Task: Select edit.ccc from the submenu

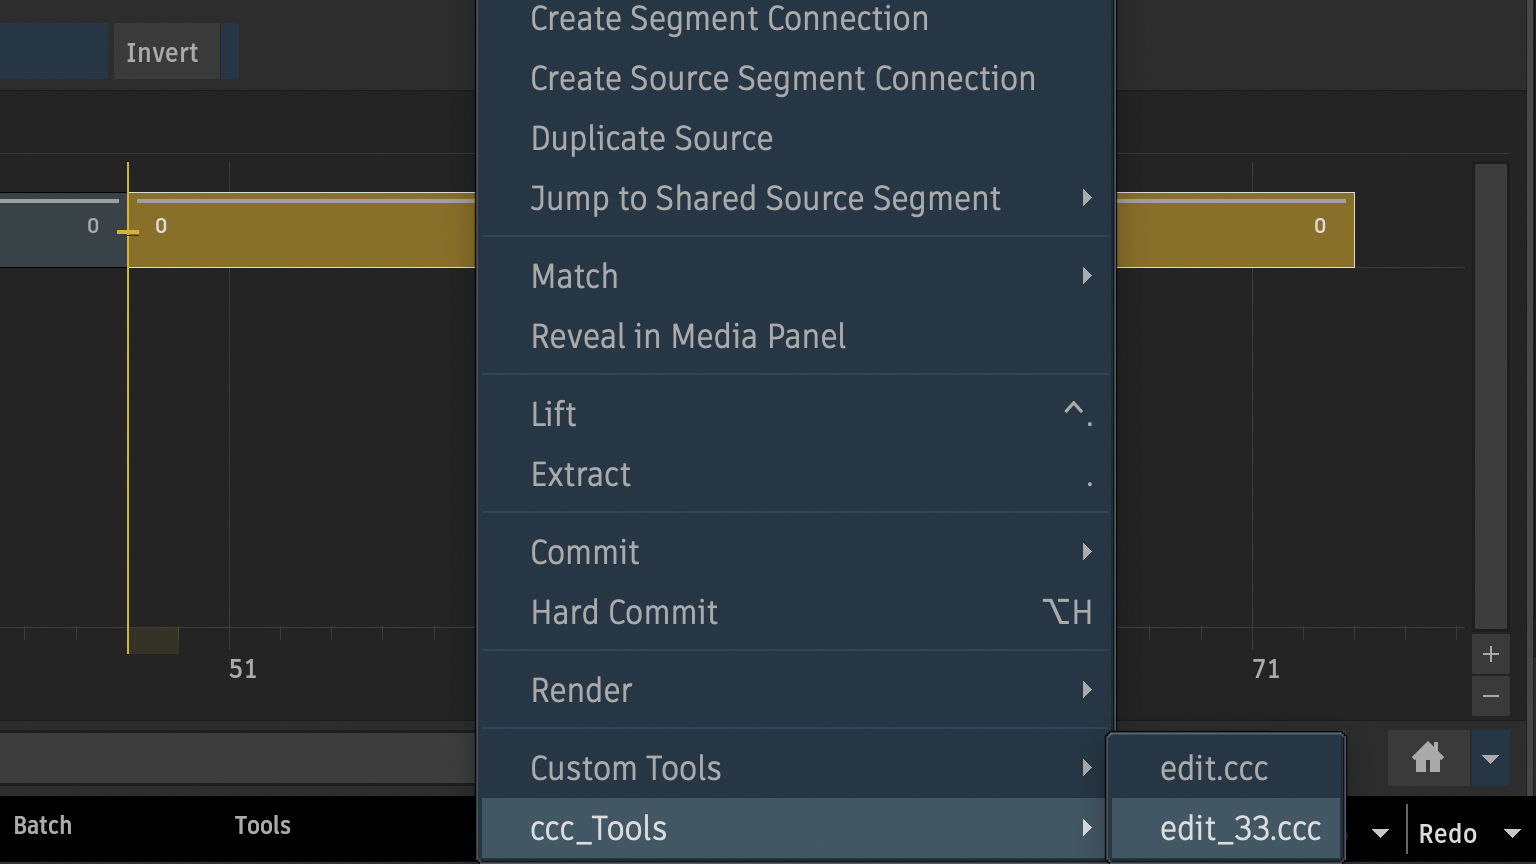Action: (x=1214, y=768)
